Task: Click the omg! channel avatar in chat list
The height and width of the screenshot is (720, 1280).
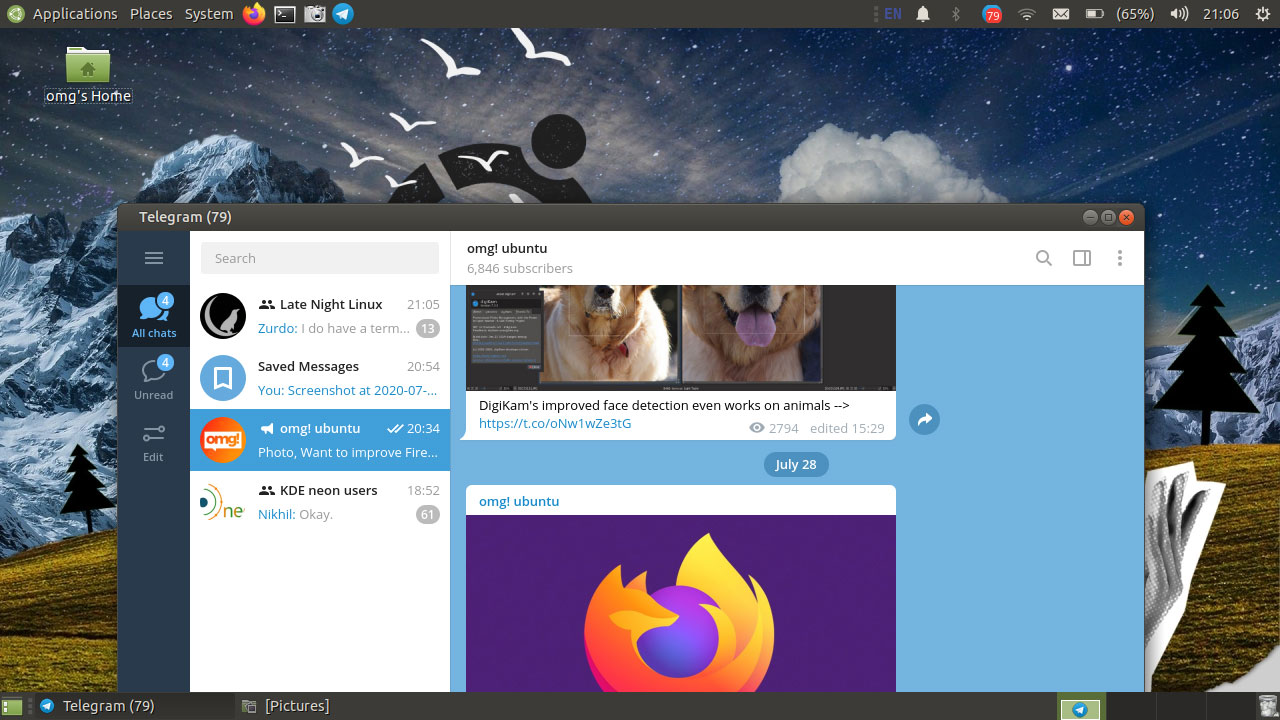Action: pyautogui.click(x=223, y=440)
